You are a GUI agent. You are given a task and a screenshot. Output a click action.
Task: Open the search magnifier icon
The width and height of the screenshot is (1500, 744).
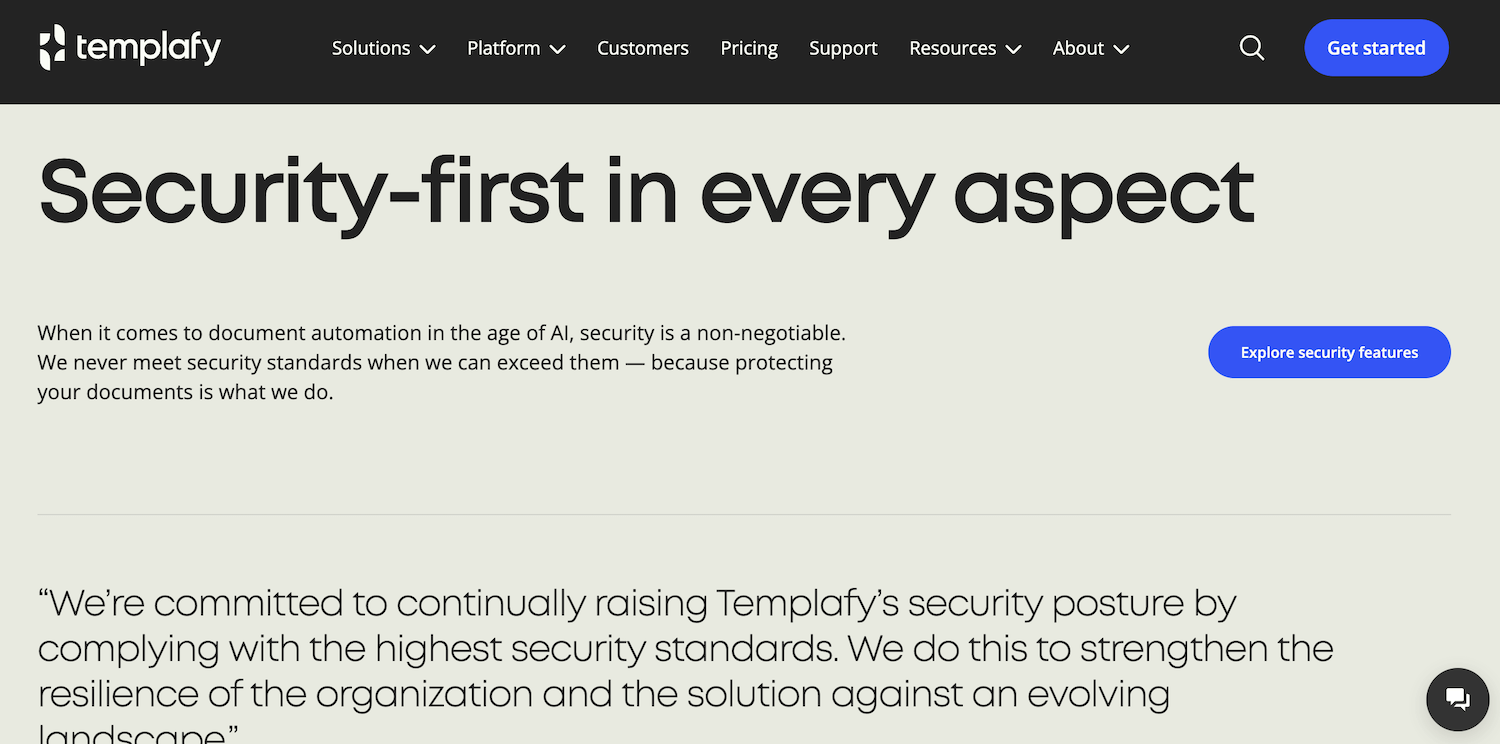click(x=1252, y=48)
